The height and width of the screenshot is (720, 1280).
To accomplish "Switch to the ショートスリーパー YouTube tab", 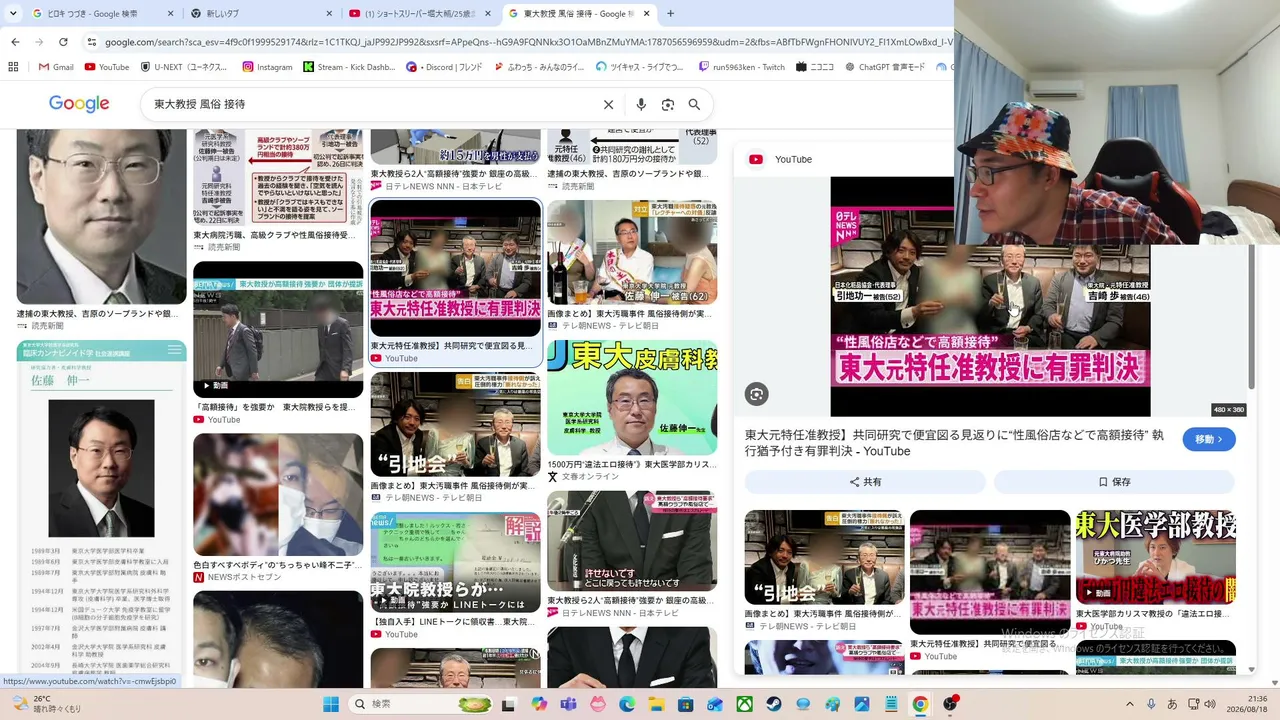I will 420,14.
